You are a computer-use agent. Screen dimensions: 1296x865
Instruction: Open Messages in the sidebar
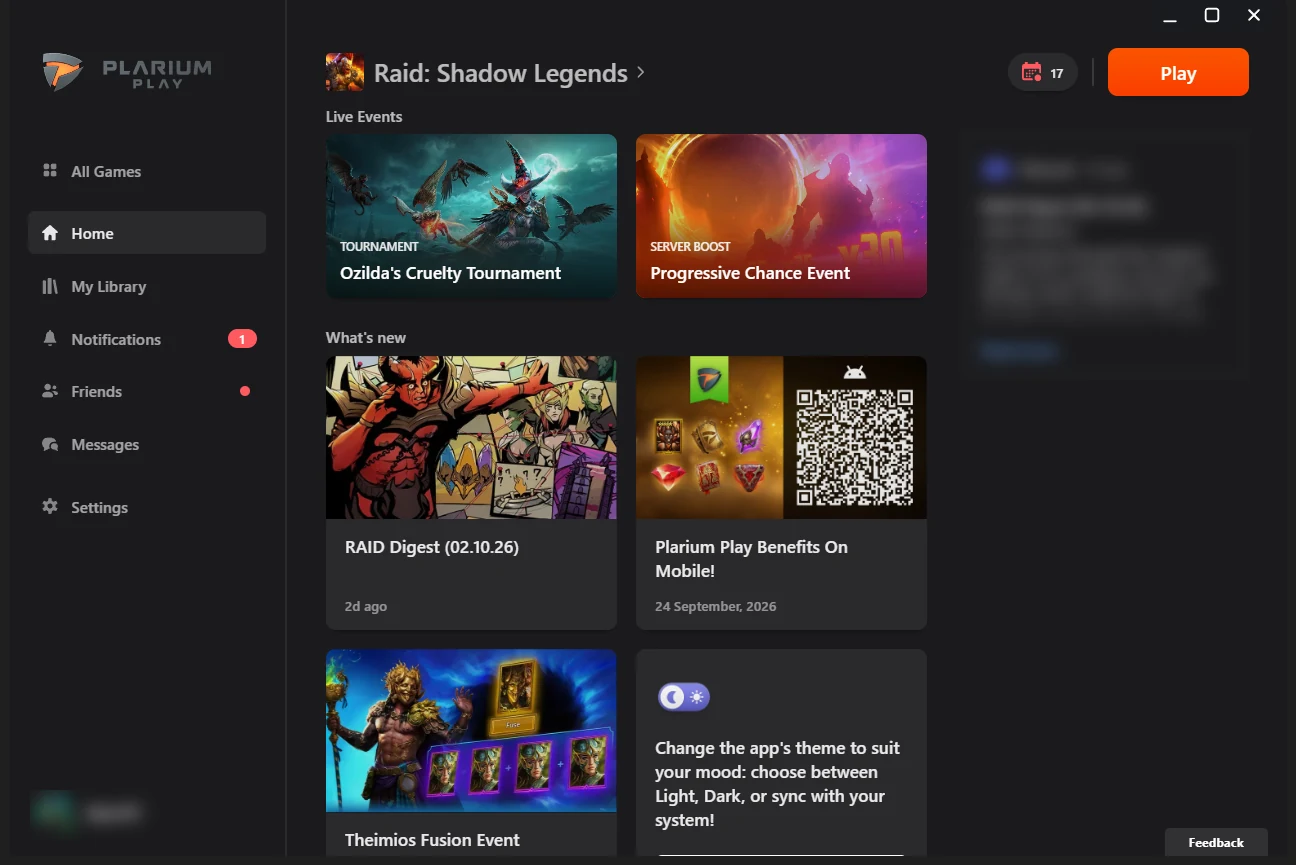click(105, 444)
